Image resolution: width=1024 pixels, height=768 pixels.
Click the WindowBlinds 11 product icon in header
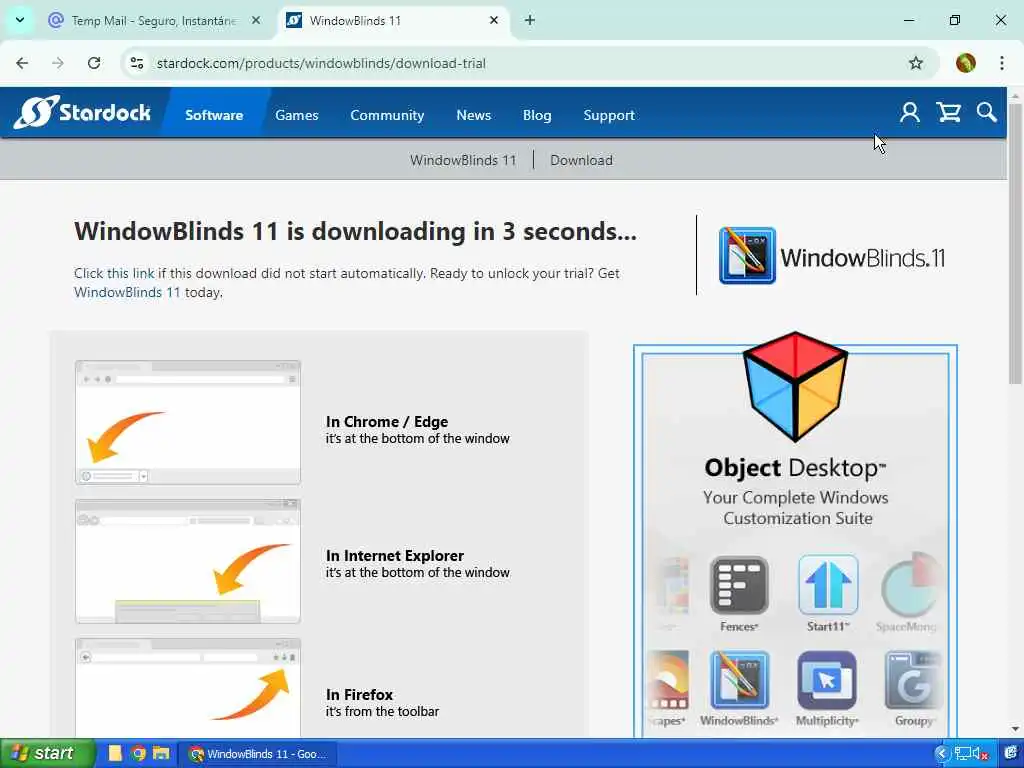point(747,255)
